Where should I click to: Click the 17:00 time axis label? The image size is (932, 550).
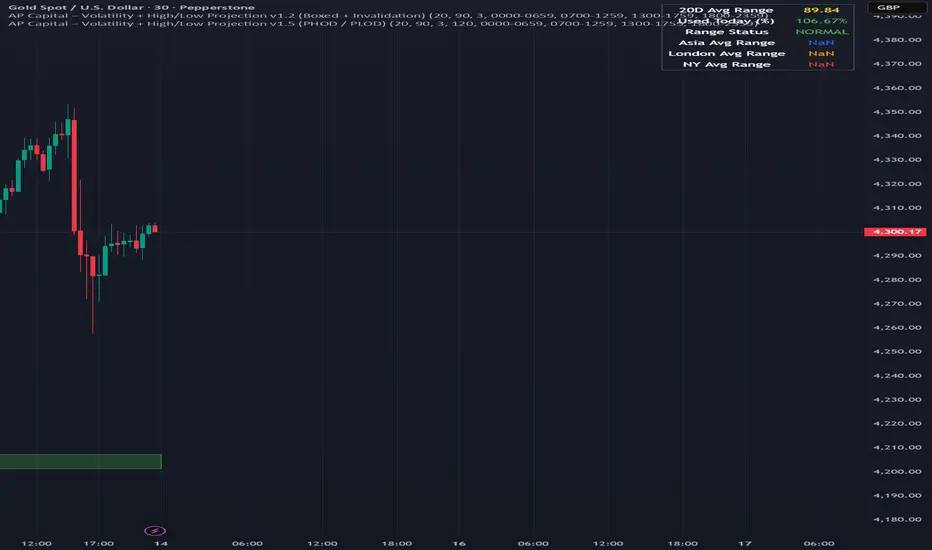(99, 543)
